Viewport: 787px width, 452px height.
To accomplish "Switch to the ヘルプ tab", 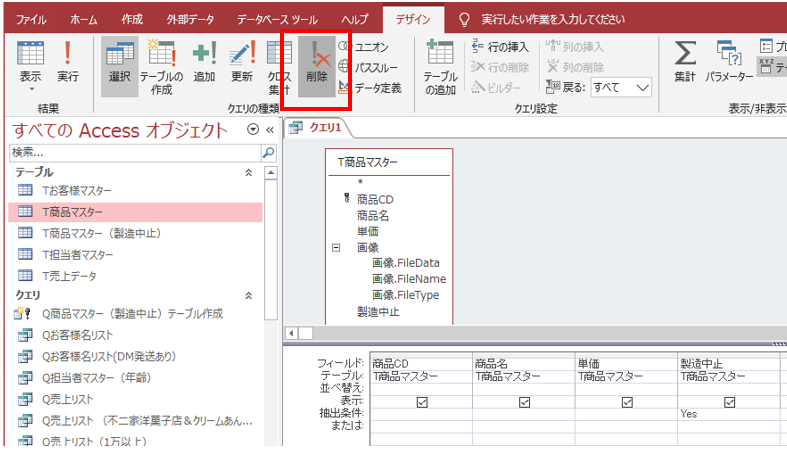I will (x=355, y=20).
